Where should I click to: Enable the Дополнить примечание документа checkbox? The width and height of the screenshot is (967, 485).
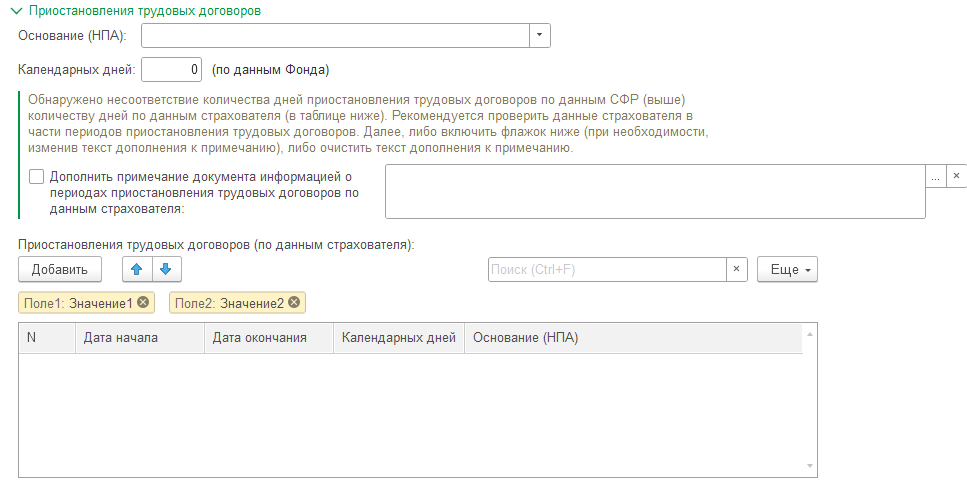coord(37,176)
